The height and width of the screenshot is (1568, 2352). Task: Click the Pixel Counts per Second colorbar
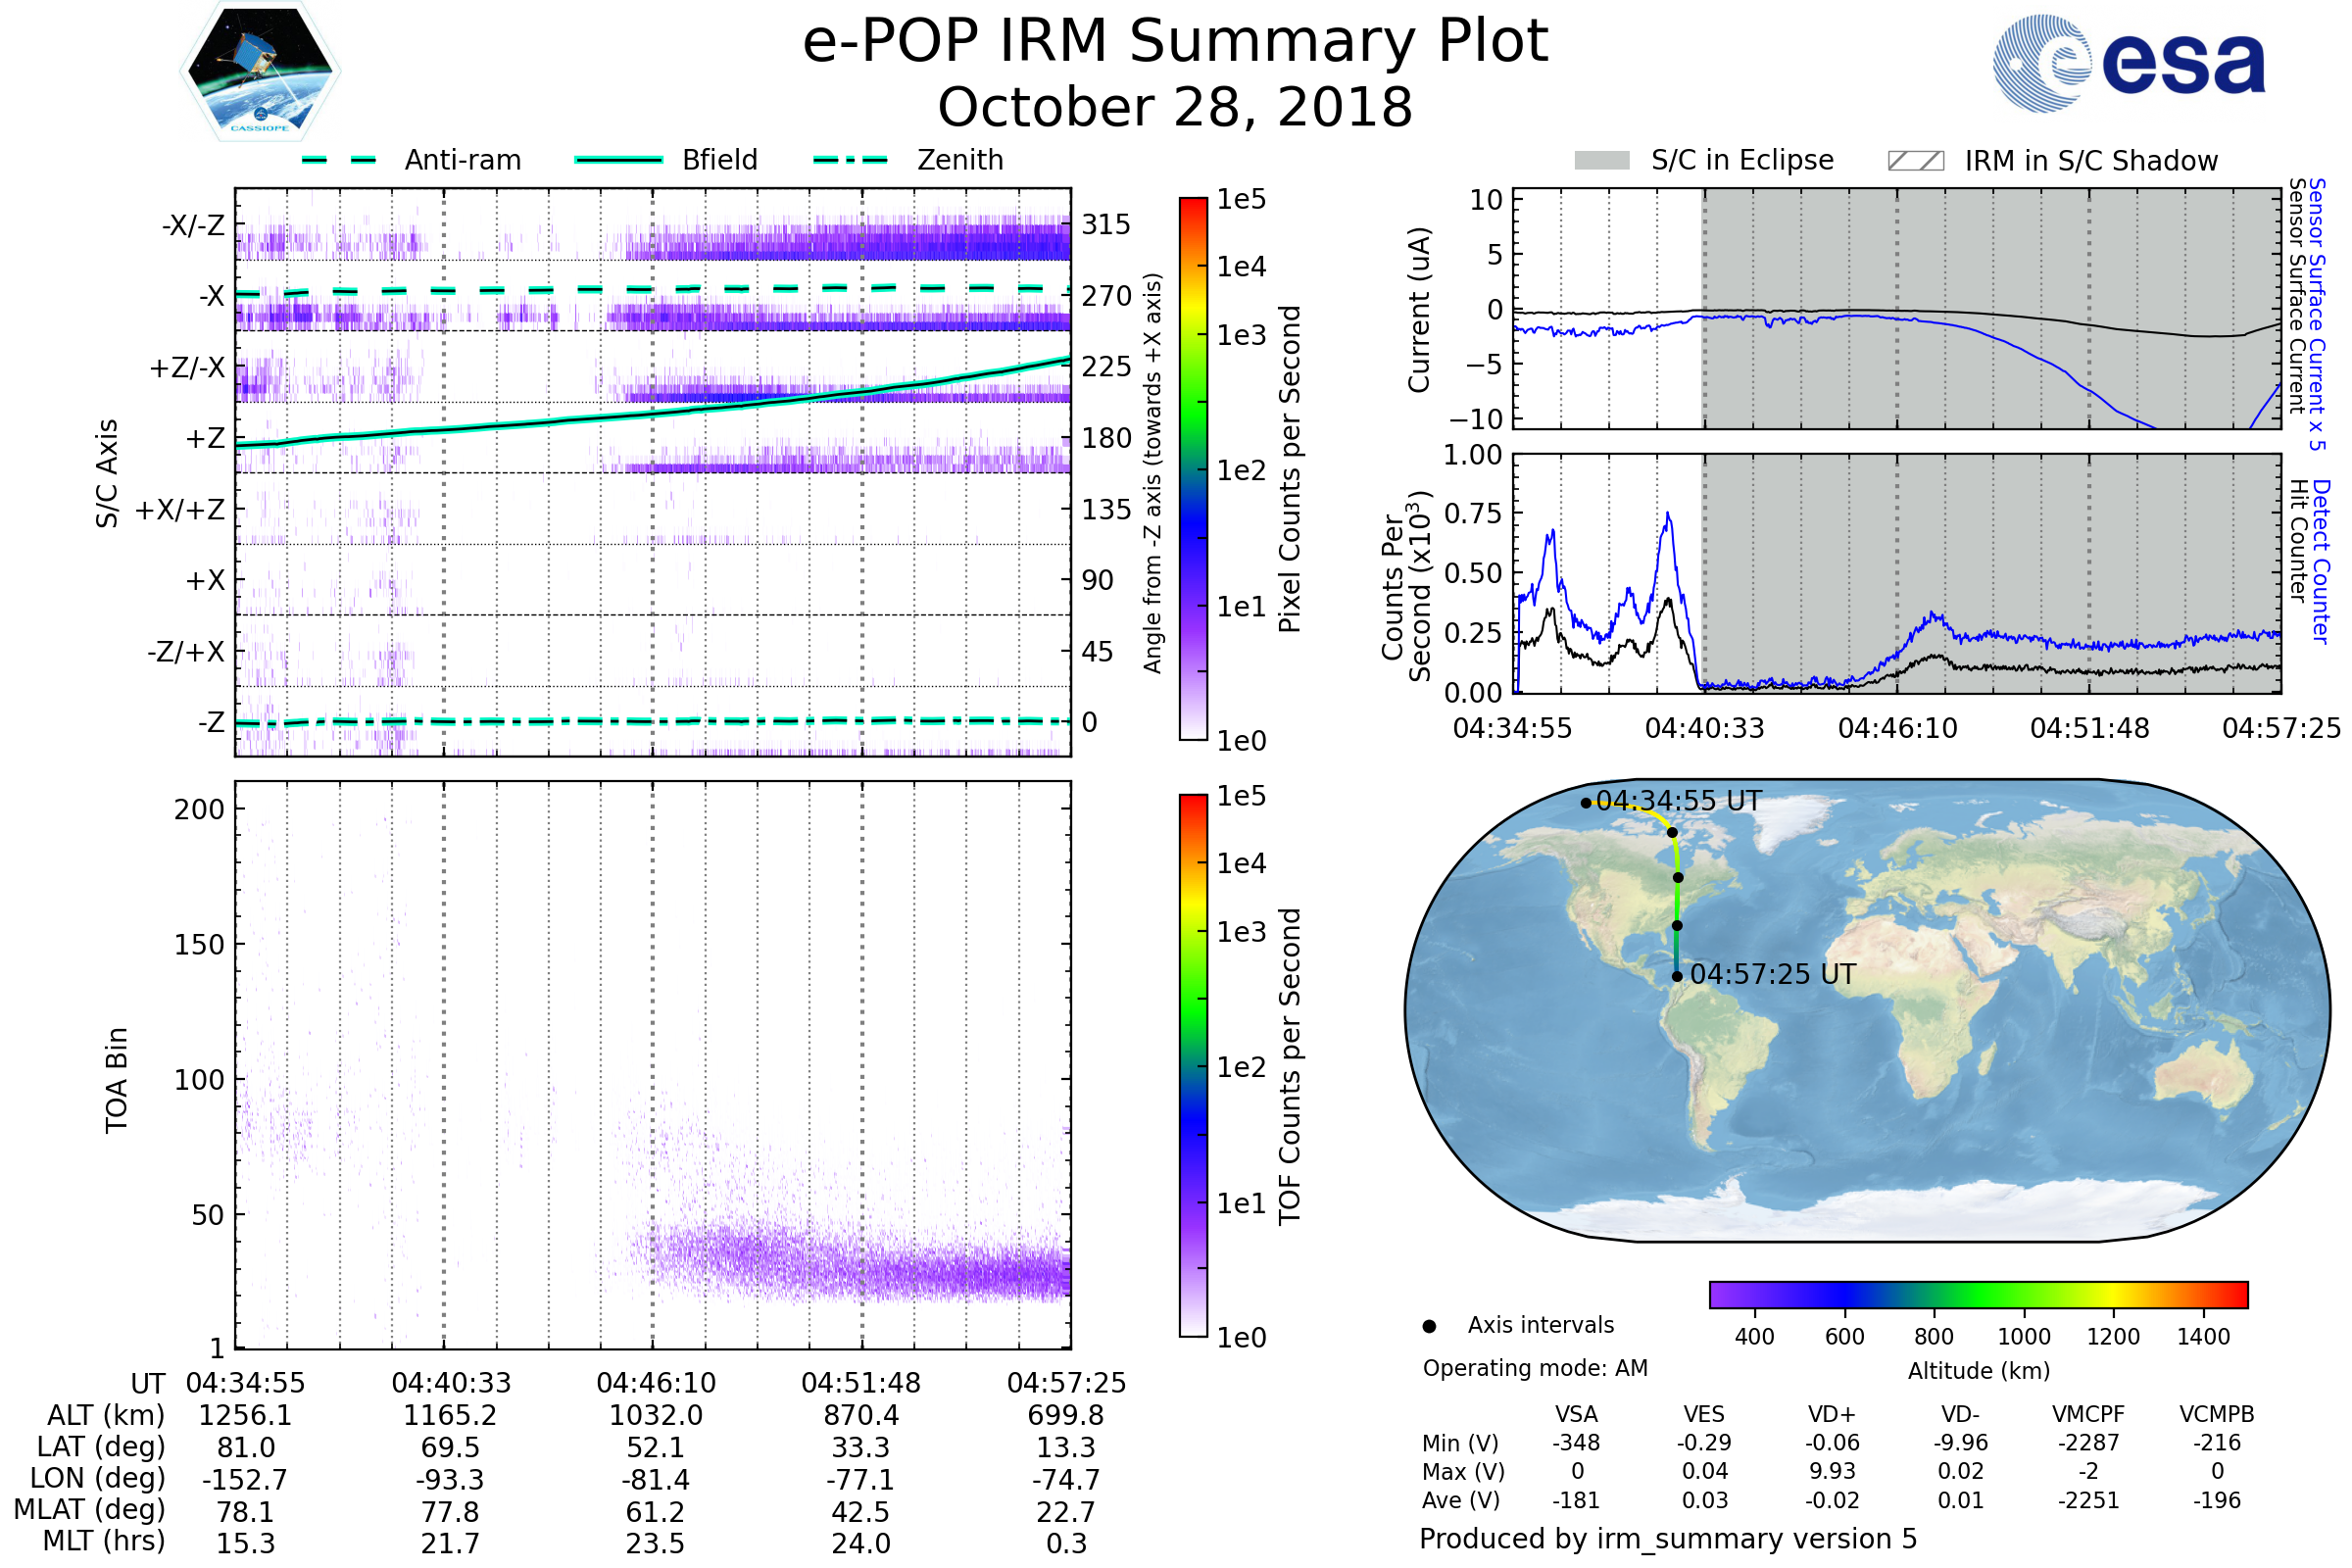1193,468
